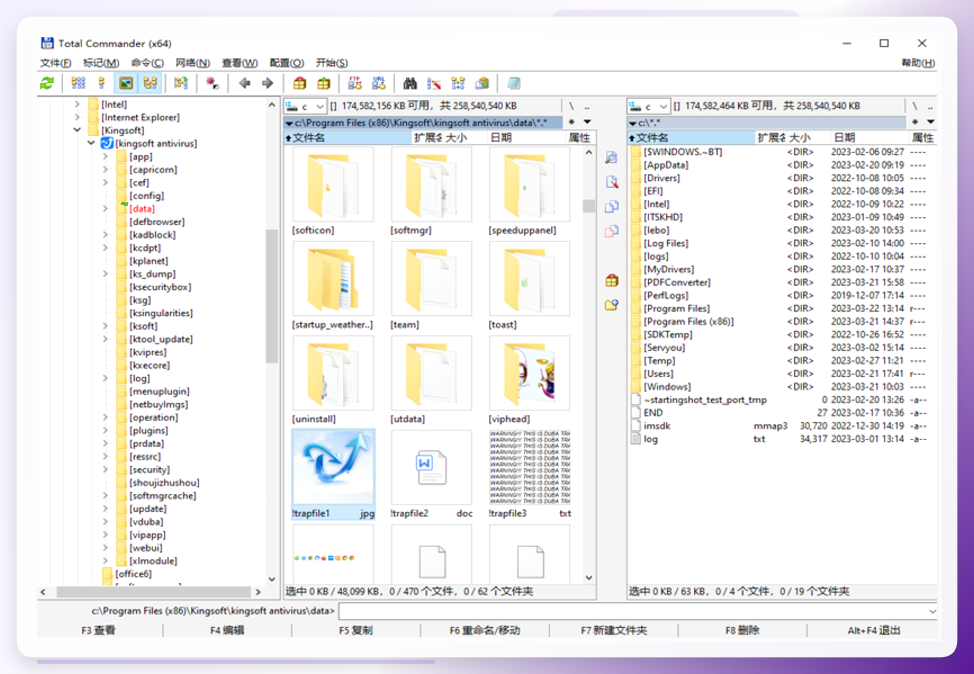Screen dimensions: 974x674
Task: Open the 配置(O) menu
Action: 286,63
